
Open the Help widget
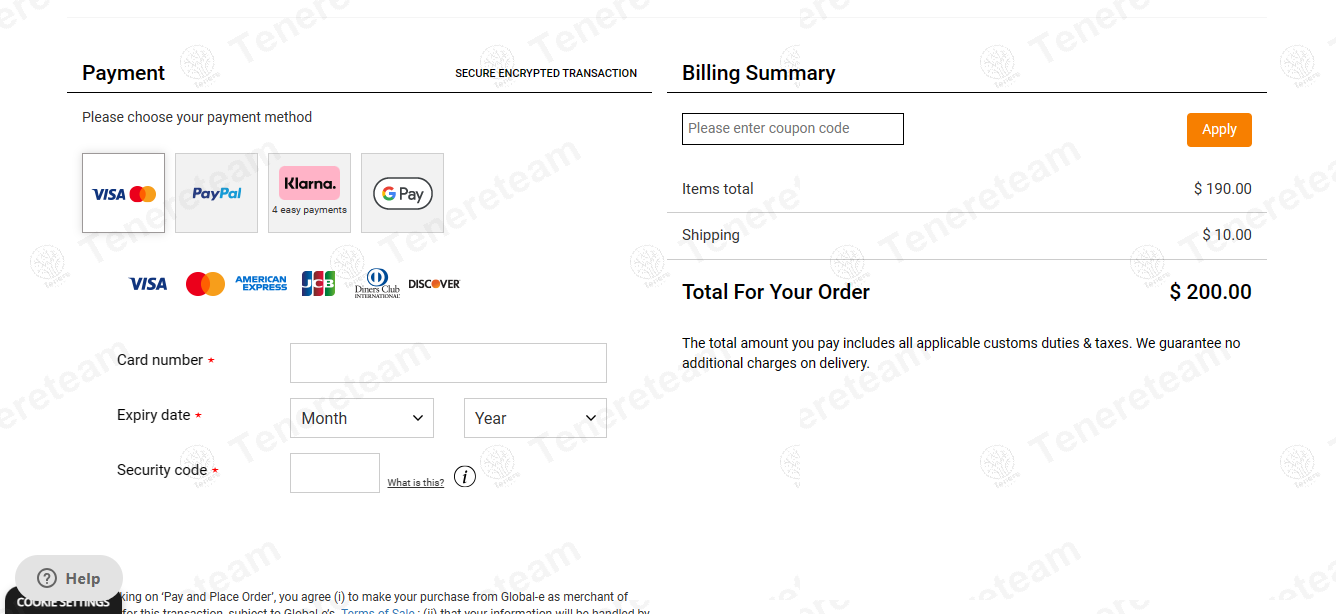69,578
